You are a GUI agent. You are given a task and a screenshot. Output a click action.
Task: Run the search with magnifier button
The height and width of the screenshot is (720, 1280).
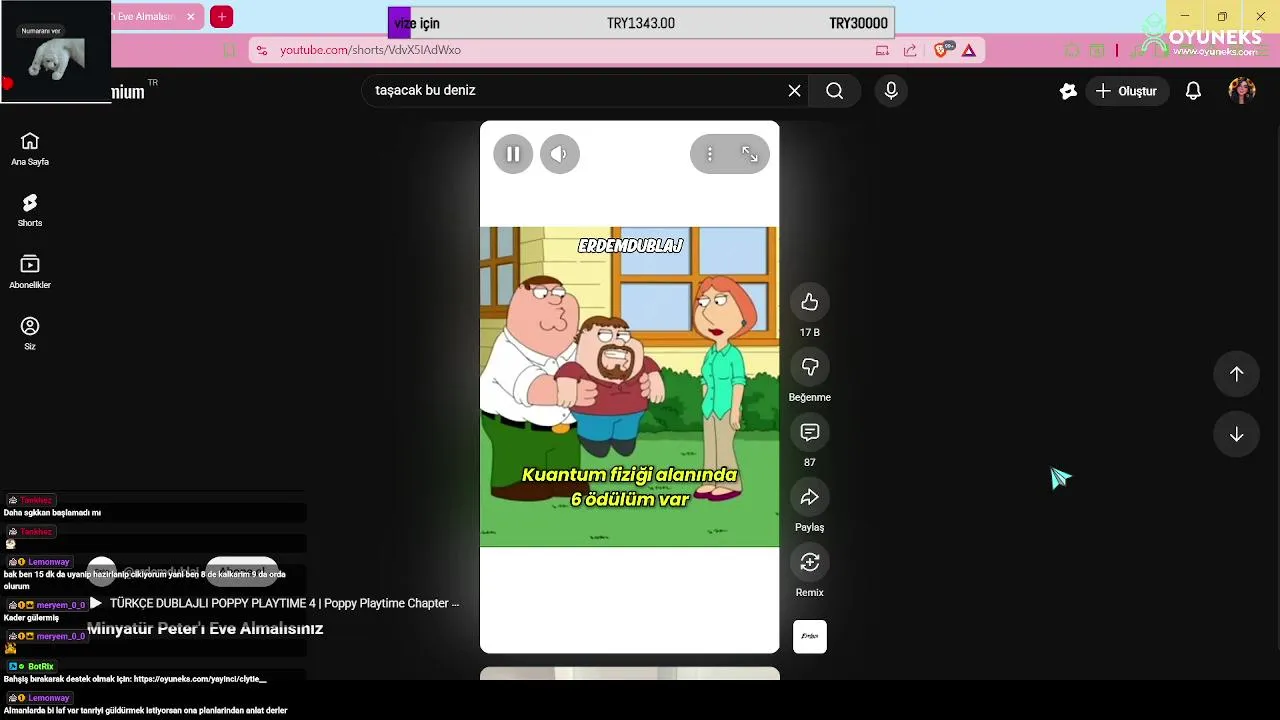835,91
